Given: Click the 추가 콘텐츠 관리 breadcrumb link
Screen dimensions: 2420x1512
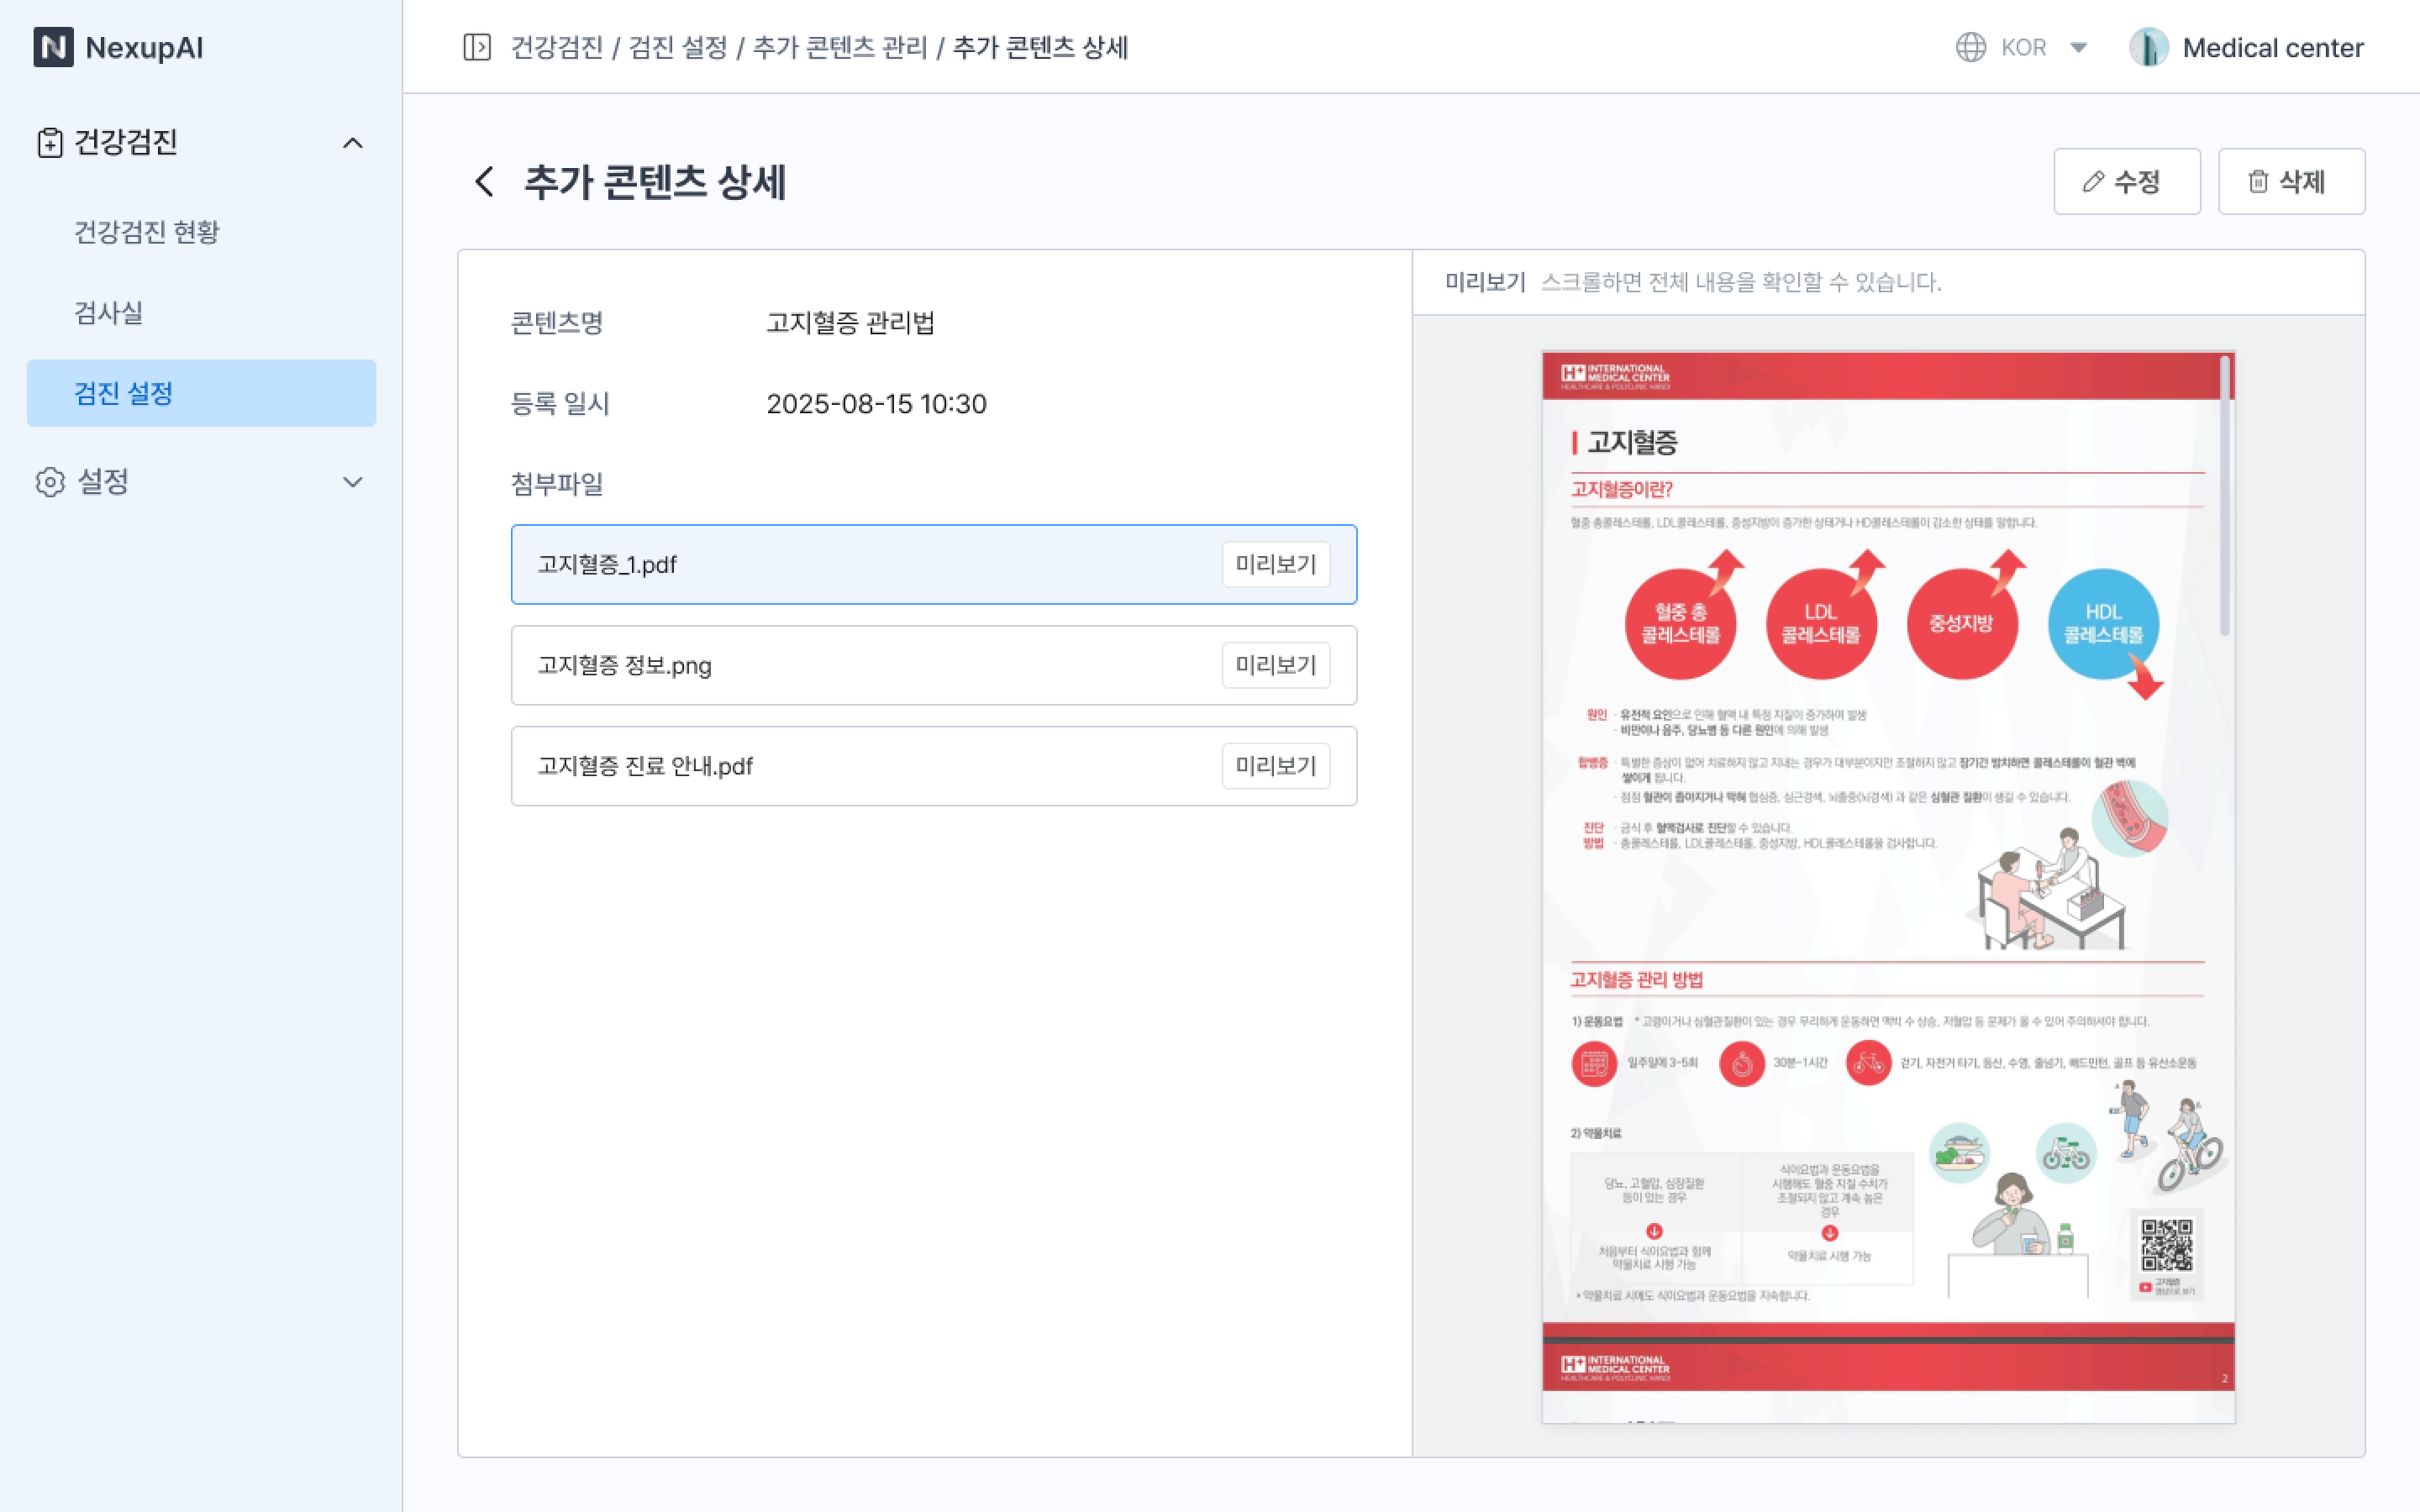Looking at the screenshot, I should click(x=839, y=47).
